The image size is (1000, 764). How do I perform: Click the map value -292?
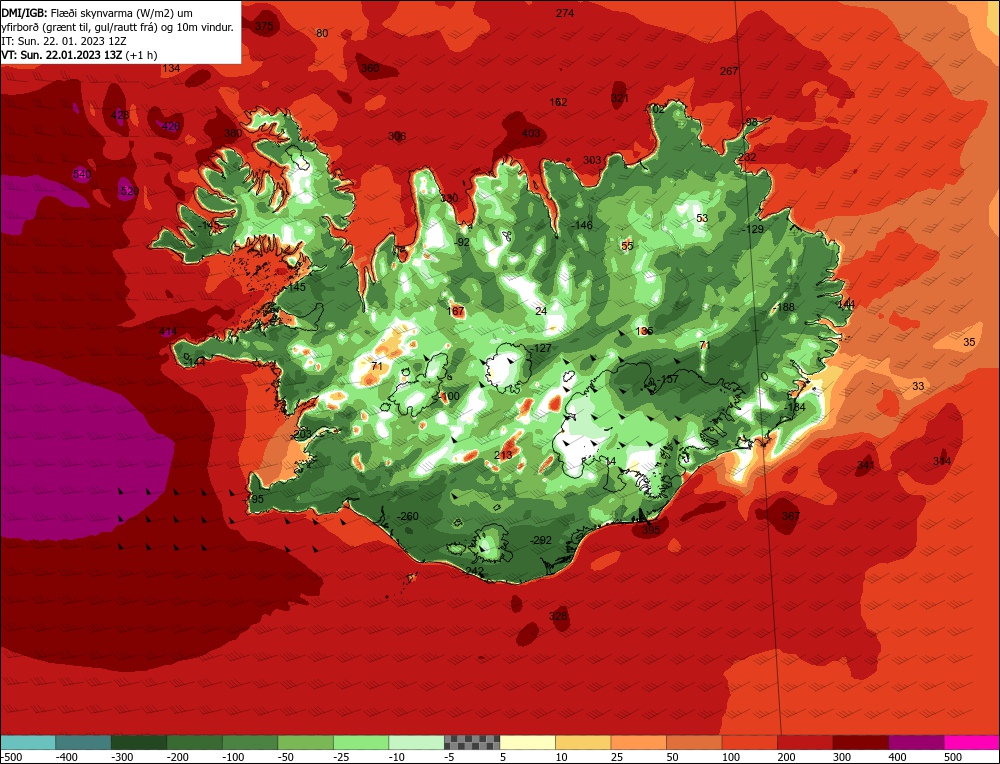click(x=541, y=540)
